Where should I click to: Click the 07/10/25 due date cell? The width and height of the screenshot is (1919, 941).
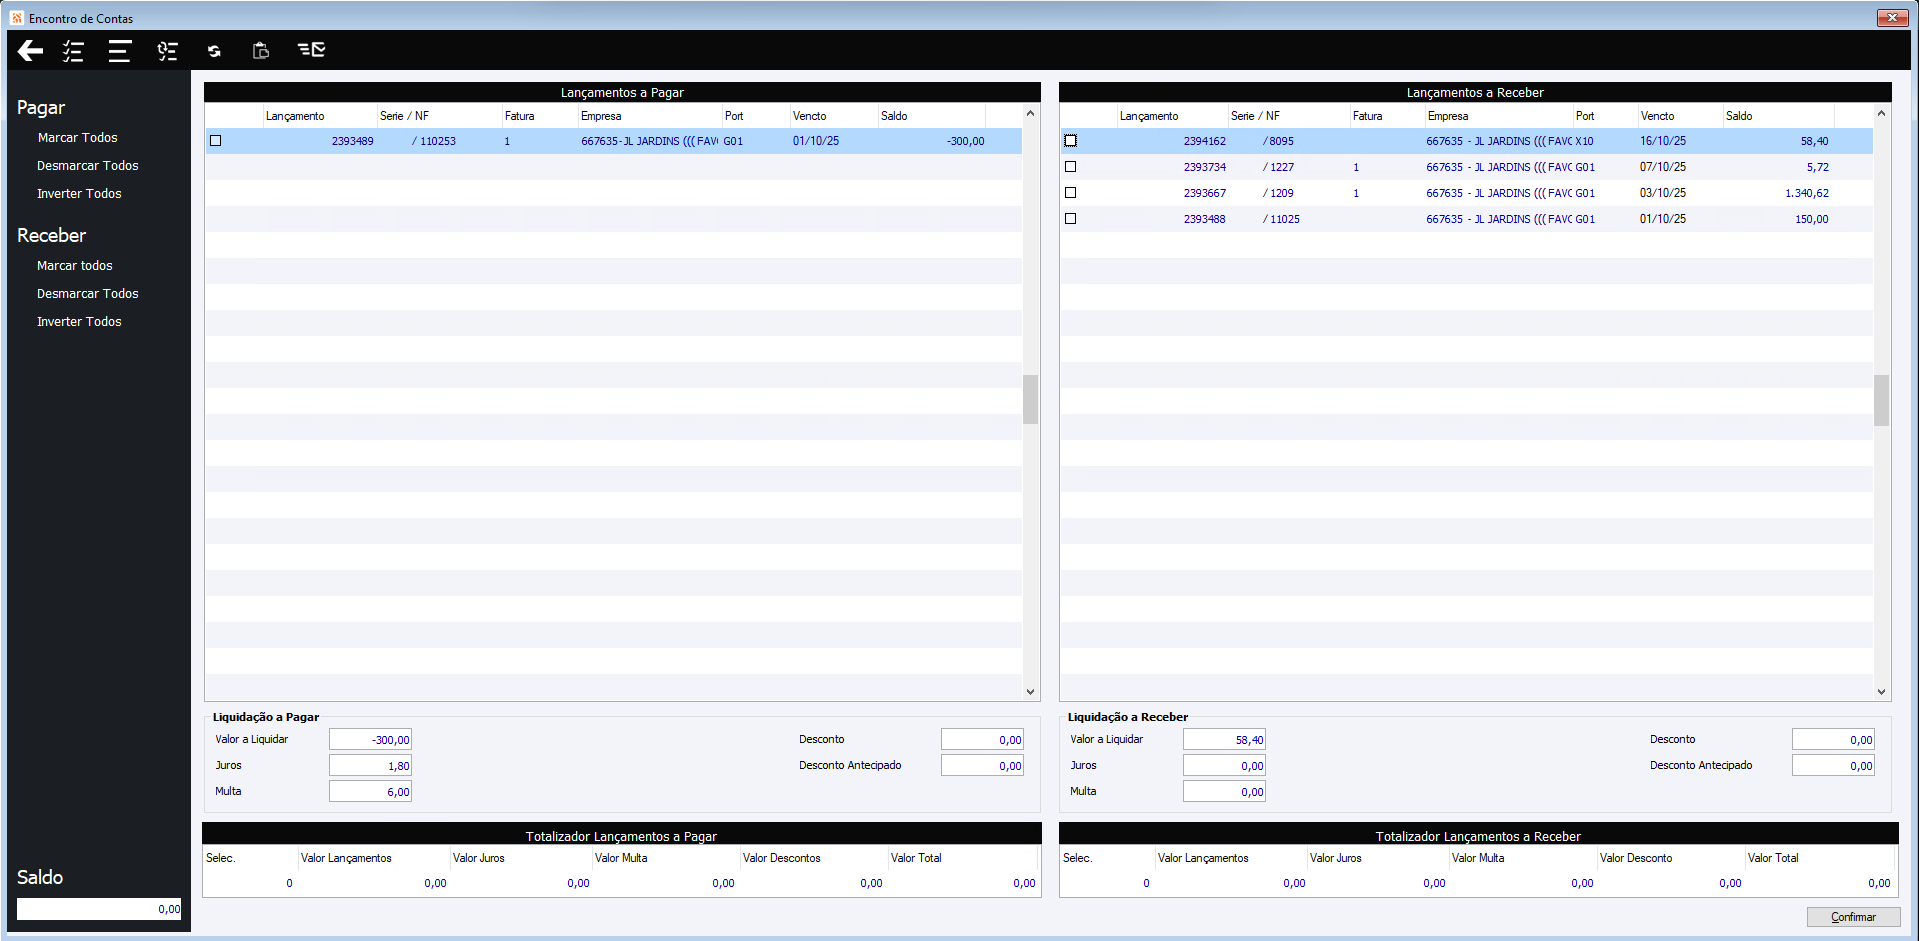coord(1663,168)
